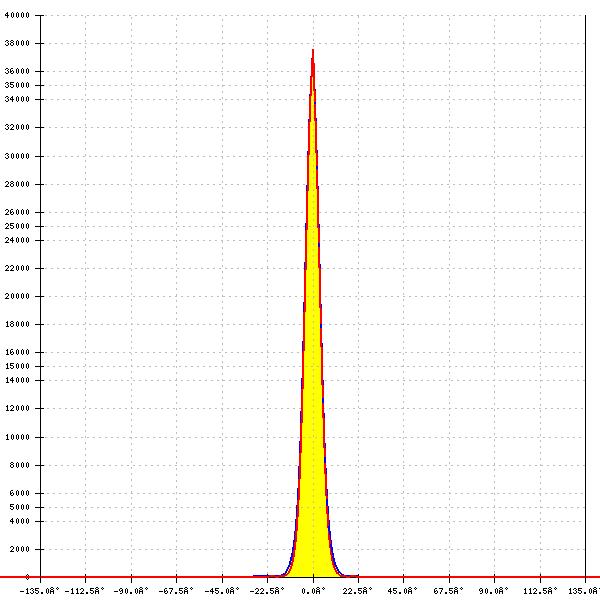This screenshot has height=600, width=600.
Task: Select the 8000 y-axis tick label
Action: tap(19, 465)
